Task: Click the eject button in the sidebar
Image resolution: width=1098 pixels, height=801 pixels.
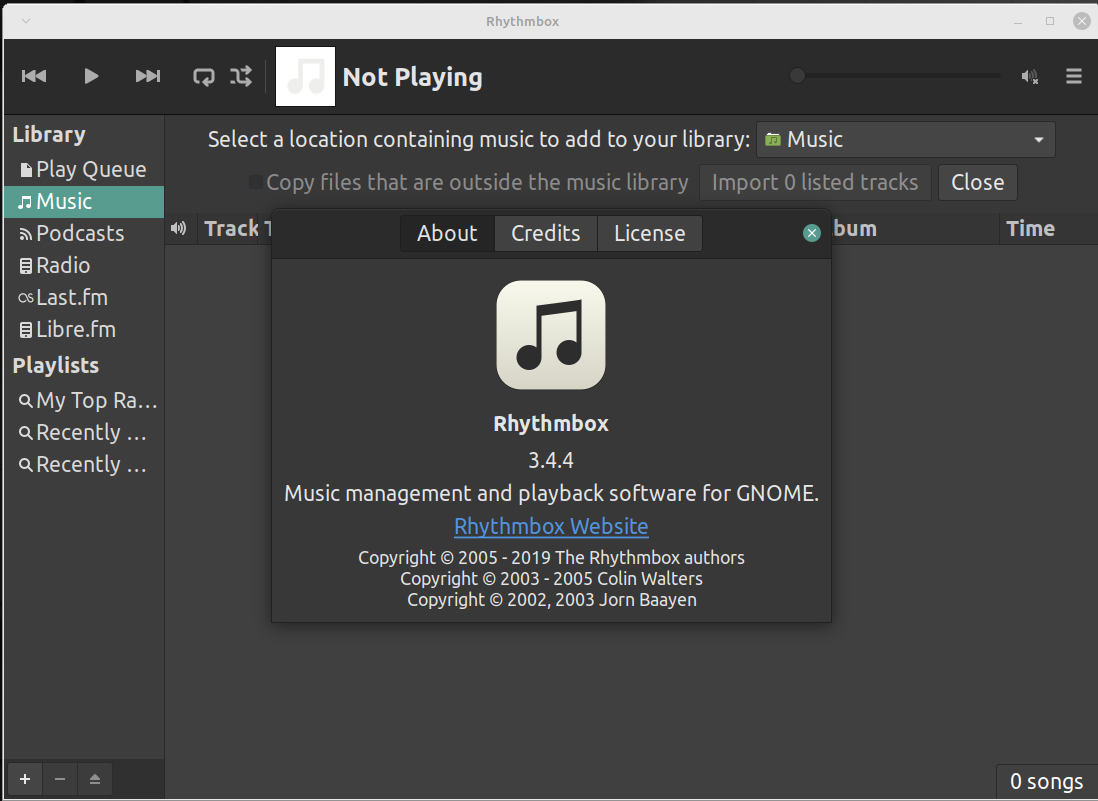Action: pos(95,779)
